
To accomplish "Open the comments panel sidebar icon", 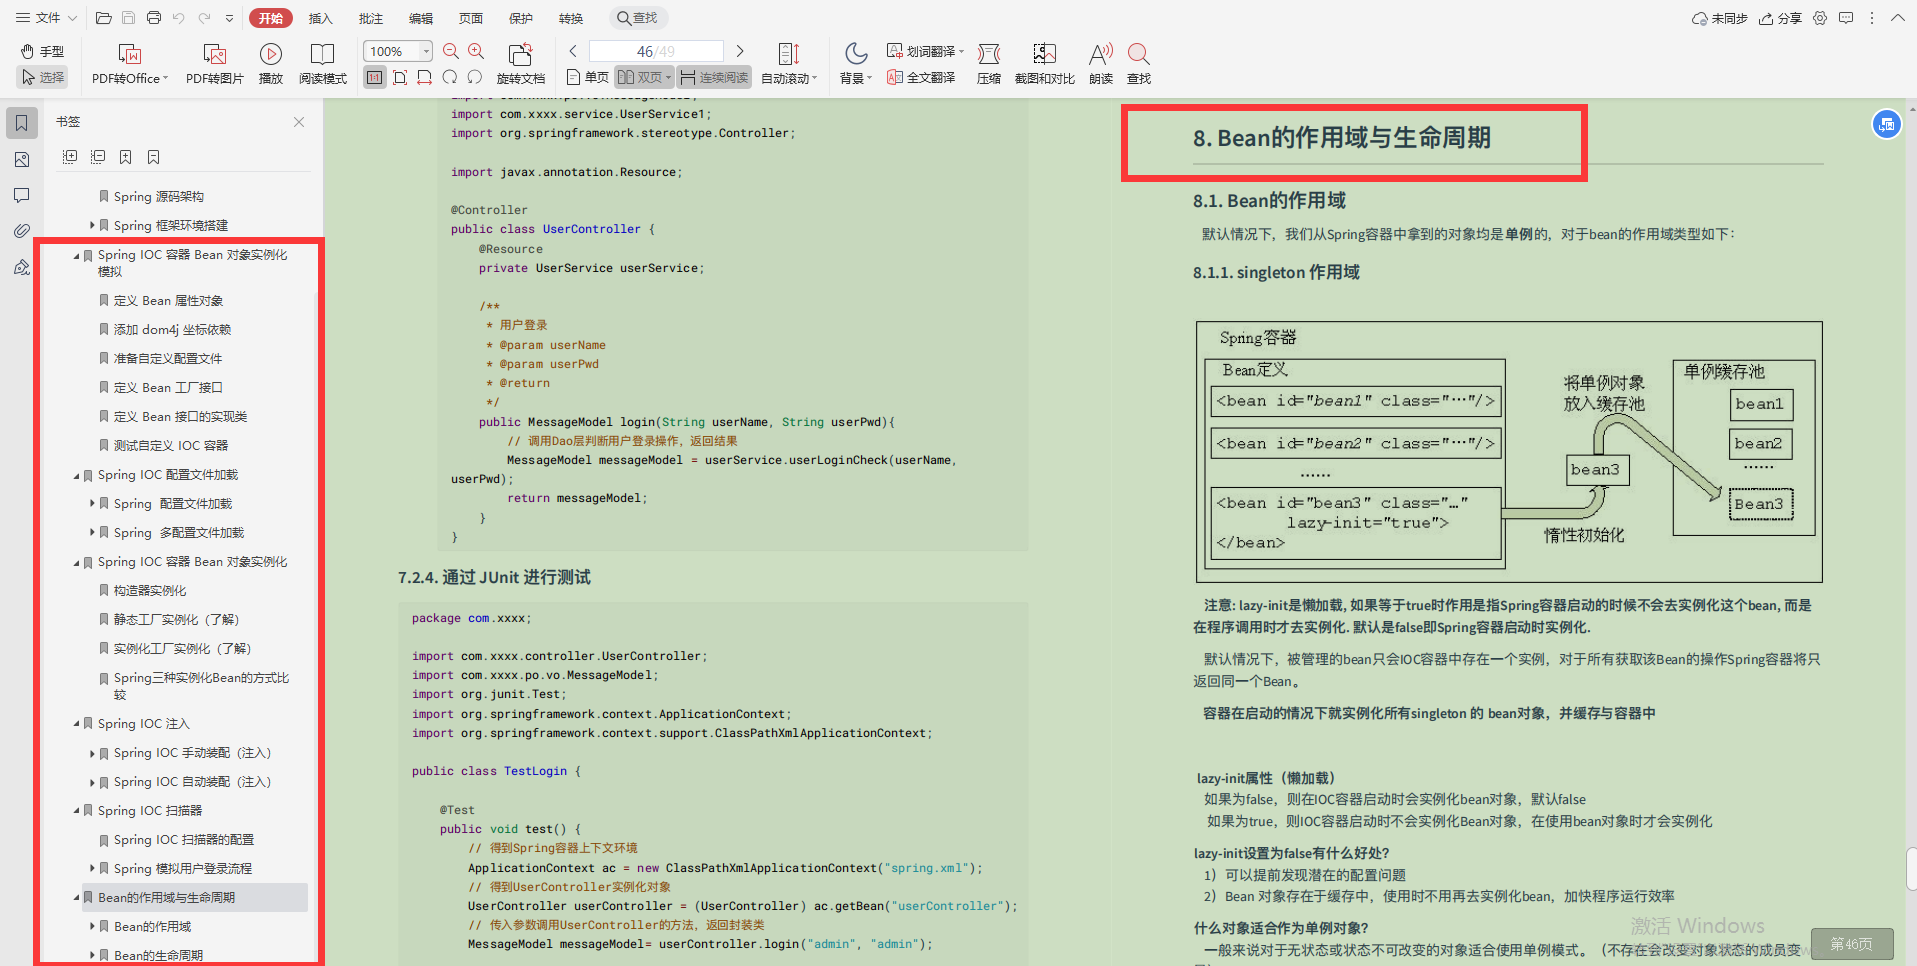I will point(22,196).
